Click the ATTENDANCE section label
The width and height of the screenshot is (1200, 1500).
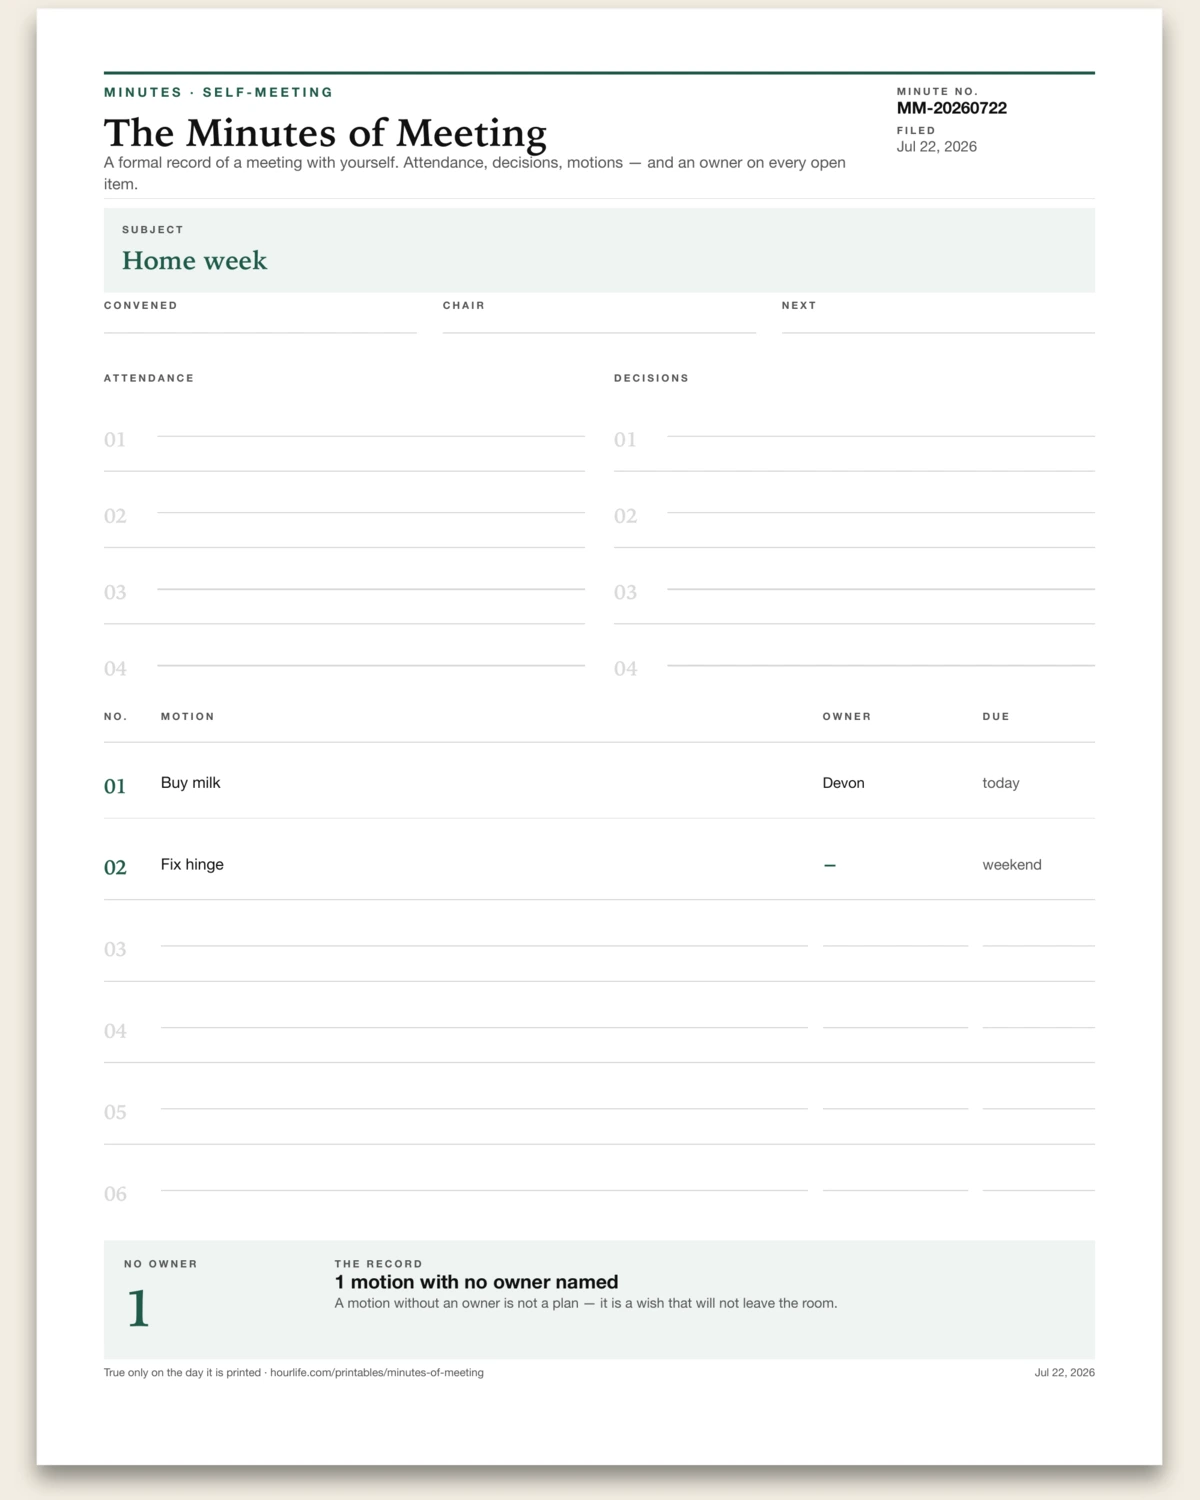click(x=149, y=378)
